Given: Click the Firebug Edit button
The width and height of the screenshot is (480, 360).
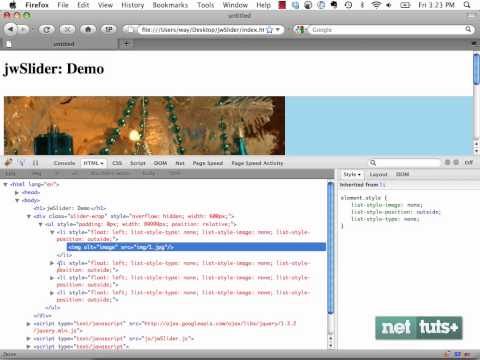Looking at the screenshot, I should pyautogui.click(x=10, y=174).
